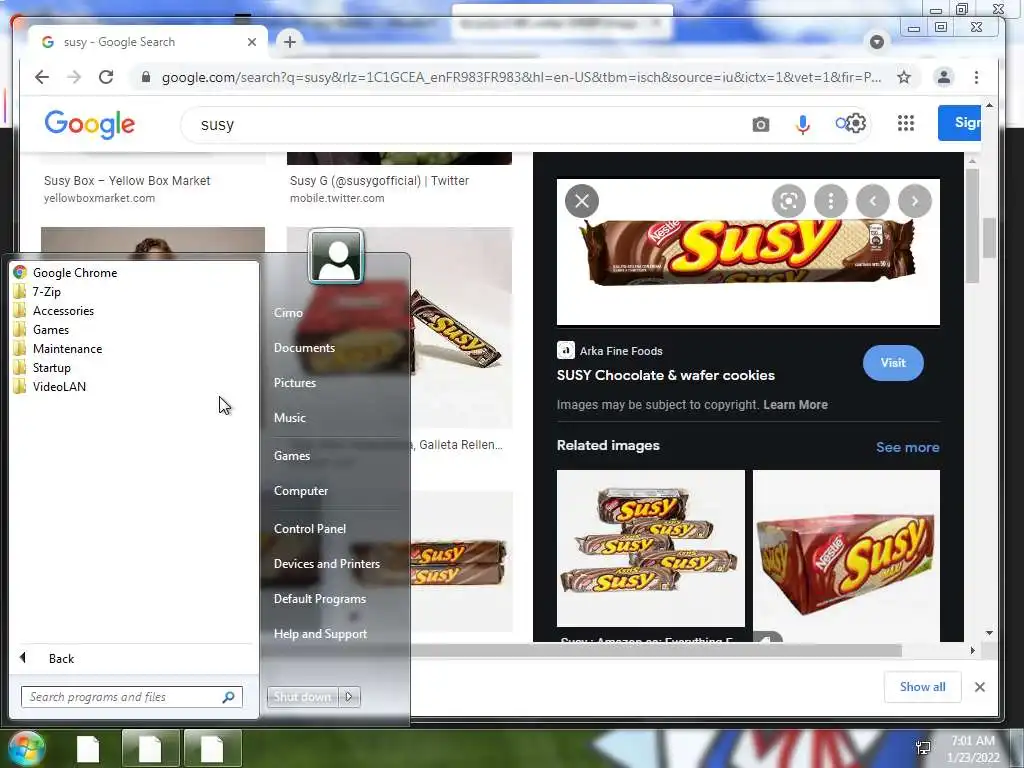The height and width of the screenshot is (768, 1024).
Task: Open the Chrome profile avatar menu
Action: tap(943, 77)
